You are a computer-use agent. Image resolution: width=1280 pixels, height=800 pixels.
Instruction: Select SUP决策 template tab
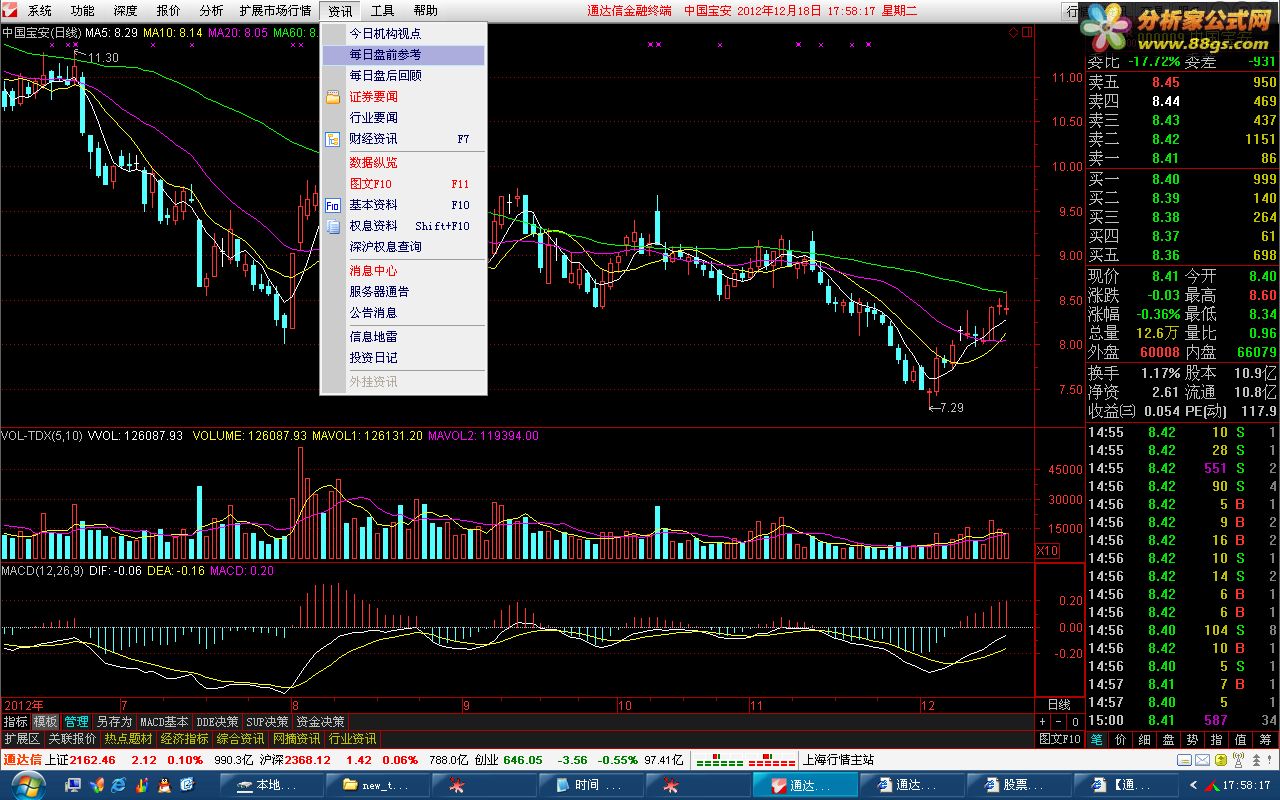(x=267, y=721)
